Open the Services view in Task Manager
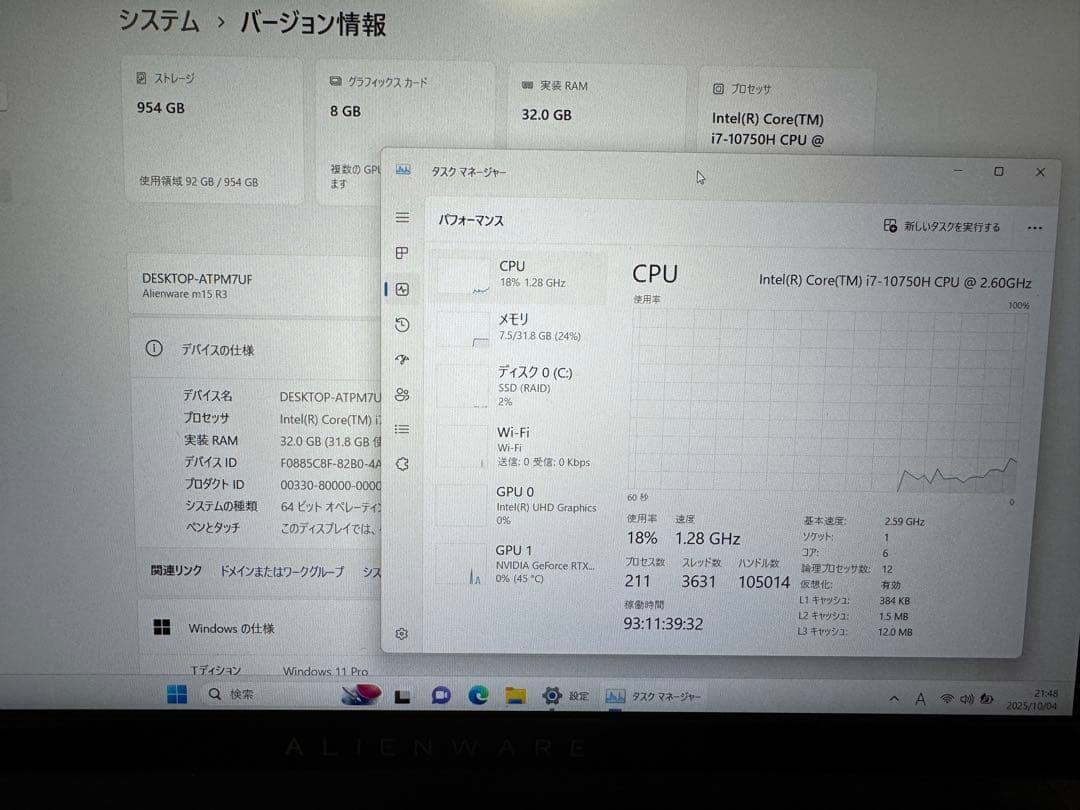The width and height of the screenshot is (1080, 810). click(402, 464)
